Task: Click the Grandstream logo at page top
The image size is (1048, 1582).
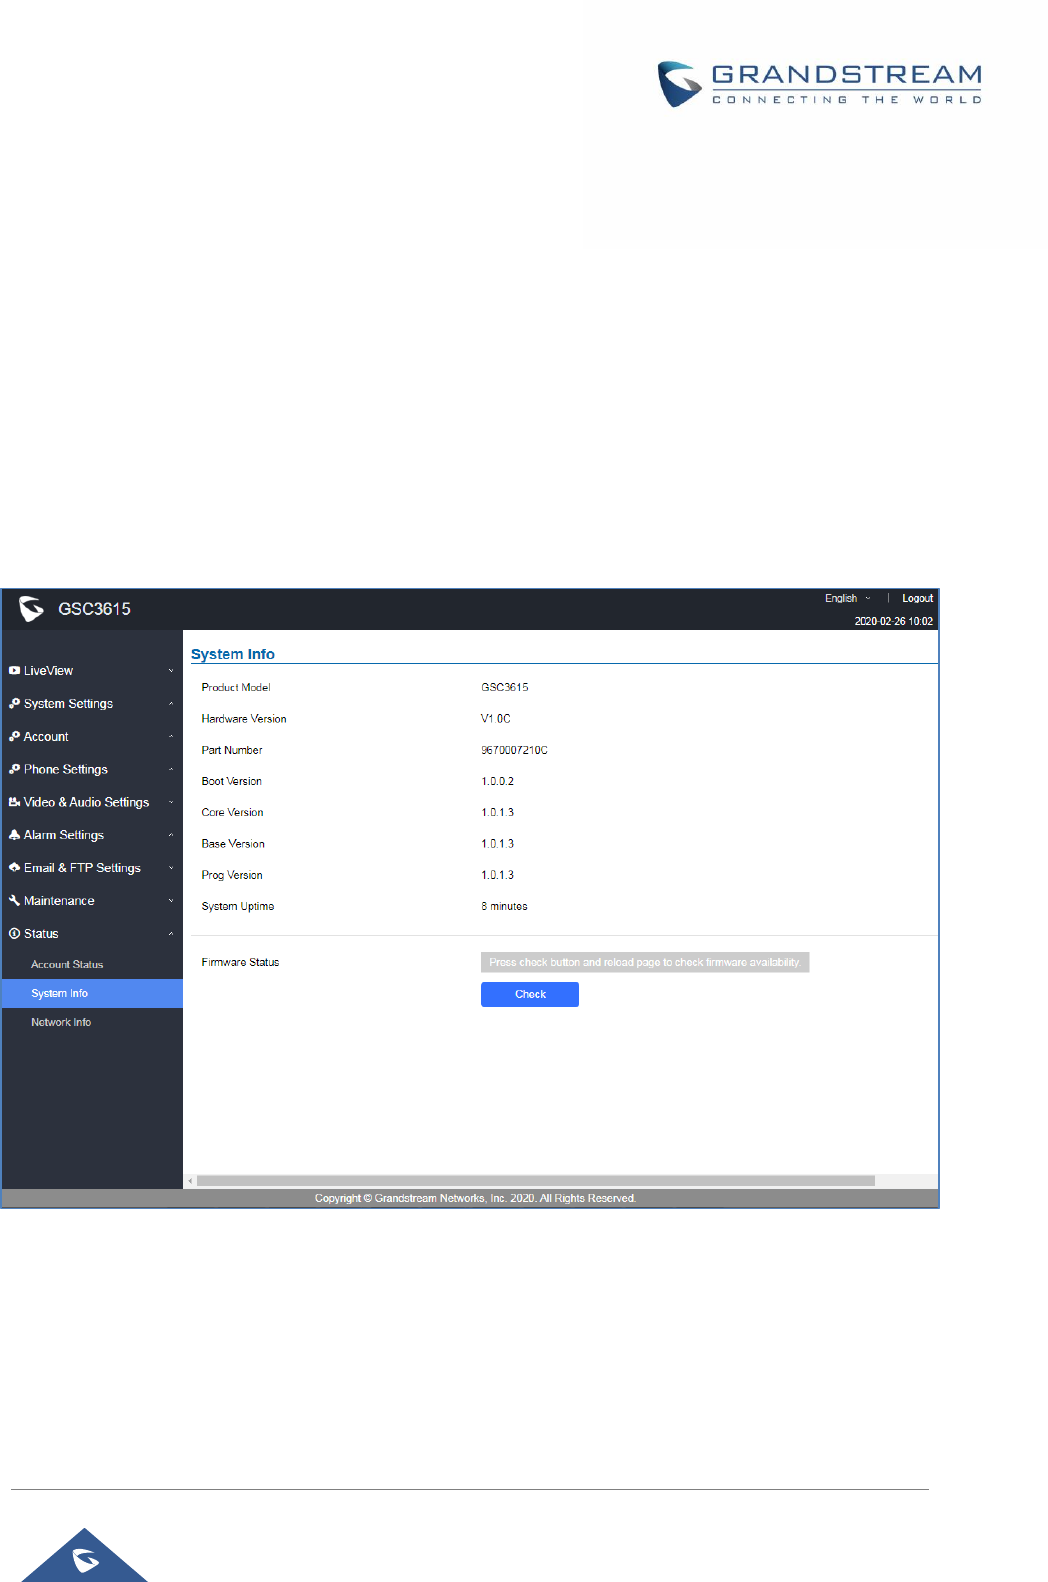Action: [819, 84]
